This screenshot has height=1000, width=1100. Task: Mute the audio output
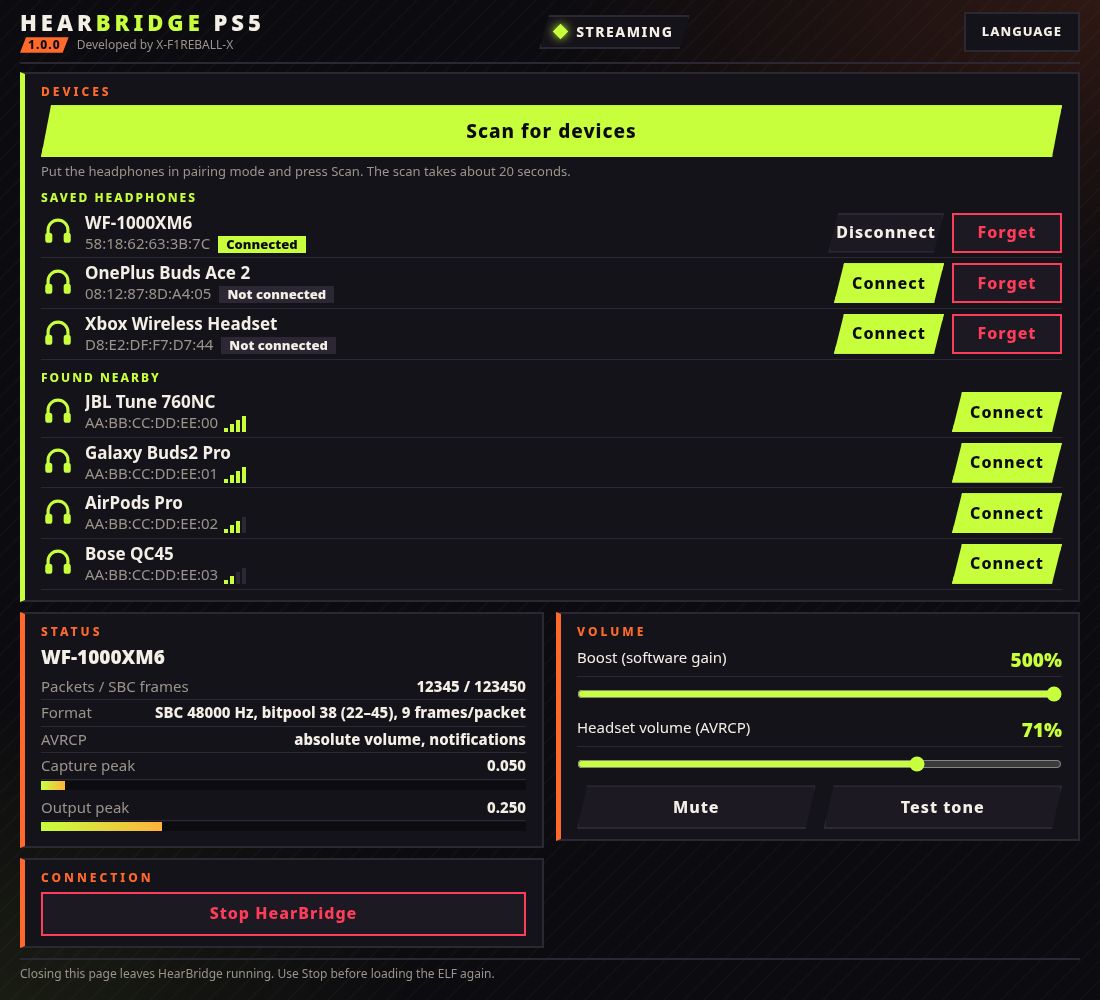click(x=696, y=807)
